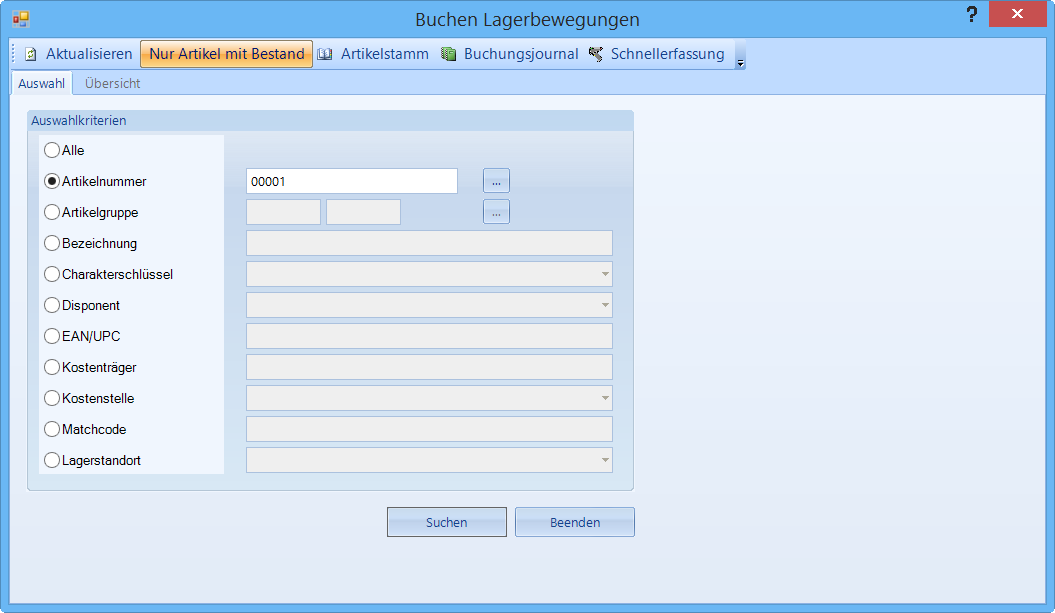The image size is (1055, 613).
Task: Open the Disponent dropdown list
Action: 604,305
